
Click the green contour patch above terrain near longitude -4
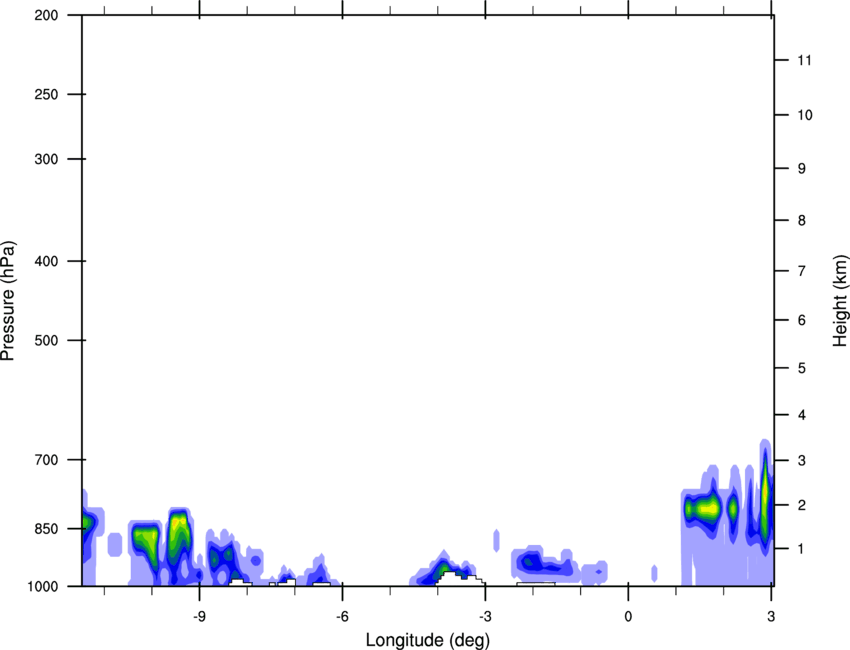click(x=443, y=568)
